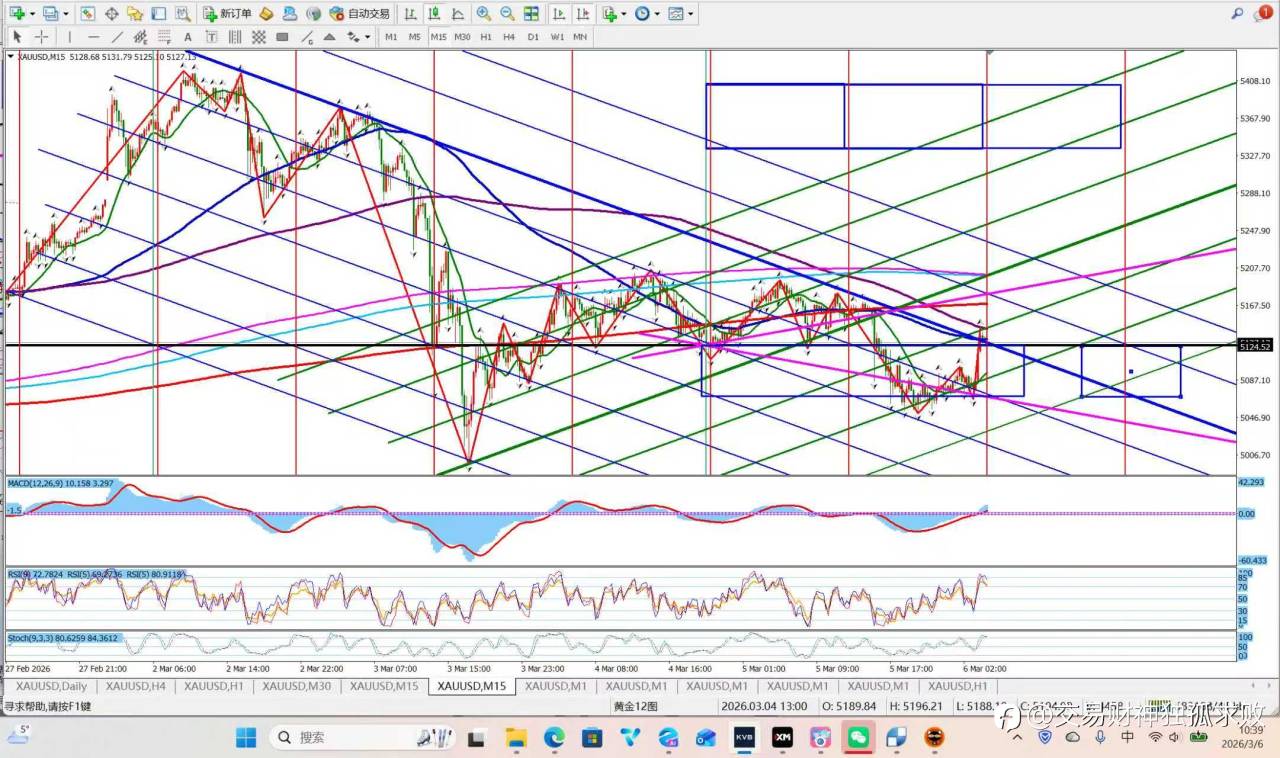Toggle the chart auto-scroll button

pos(558,14)
